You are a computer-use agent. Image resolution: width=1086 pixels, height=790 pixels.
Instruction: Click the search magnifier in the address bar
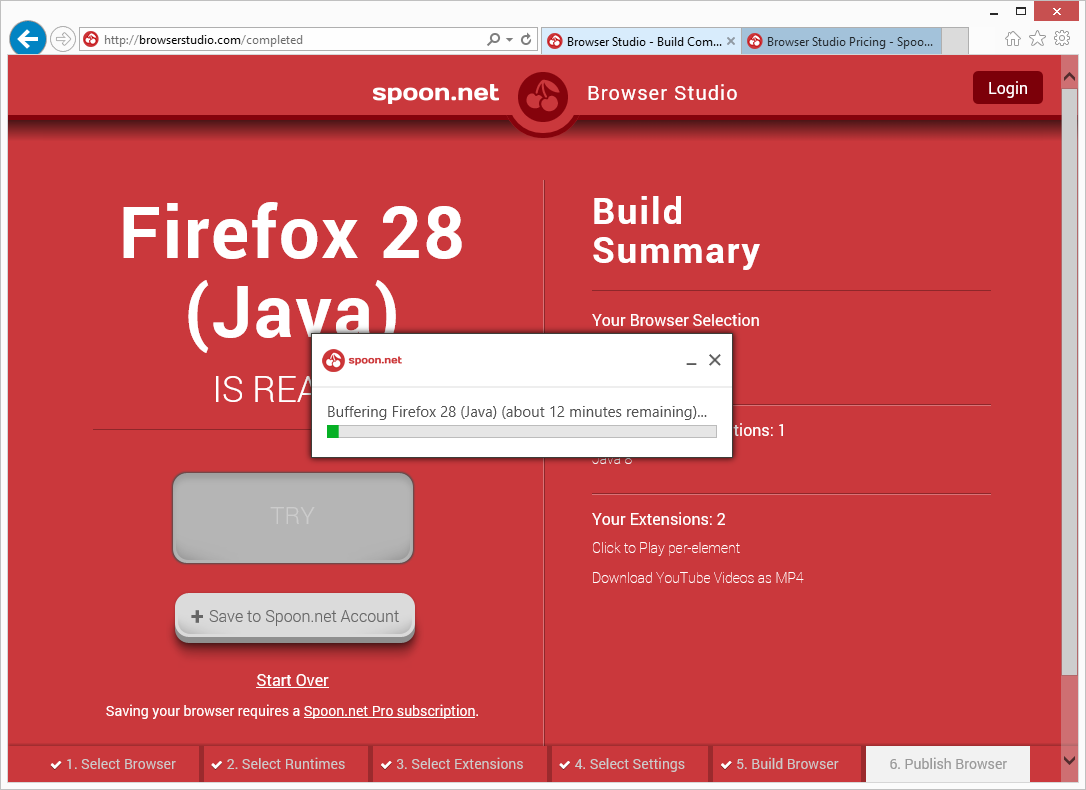[493, 39]
